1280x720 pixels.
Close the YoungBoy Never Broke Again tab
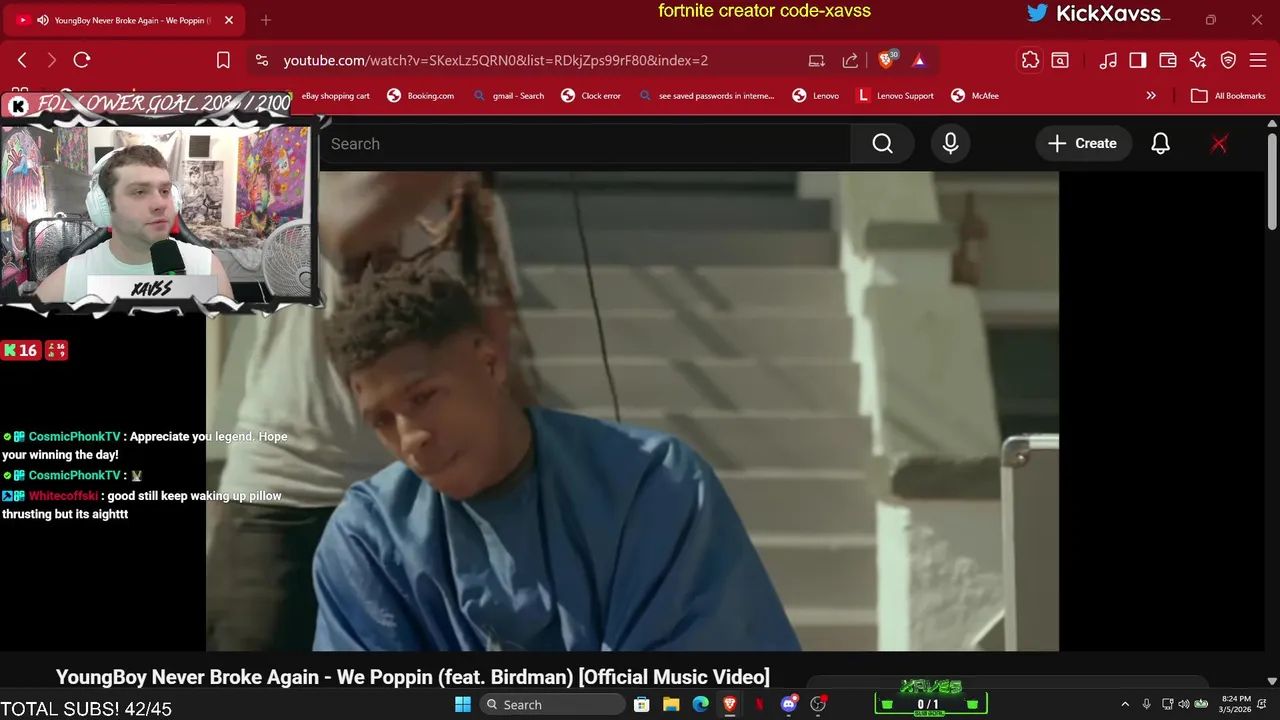229,20
